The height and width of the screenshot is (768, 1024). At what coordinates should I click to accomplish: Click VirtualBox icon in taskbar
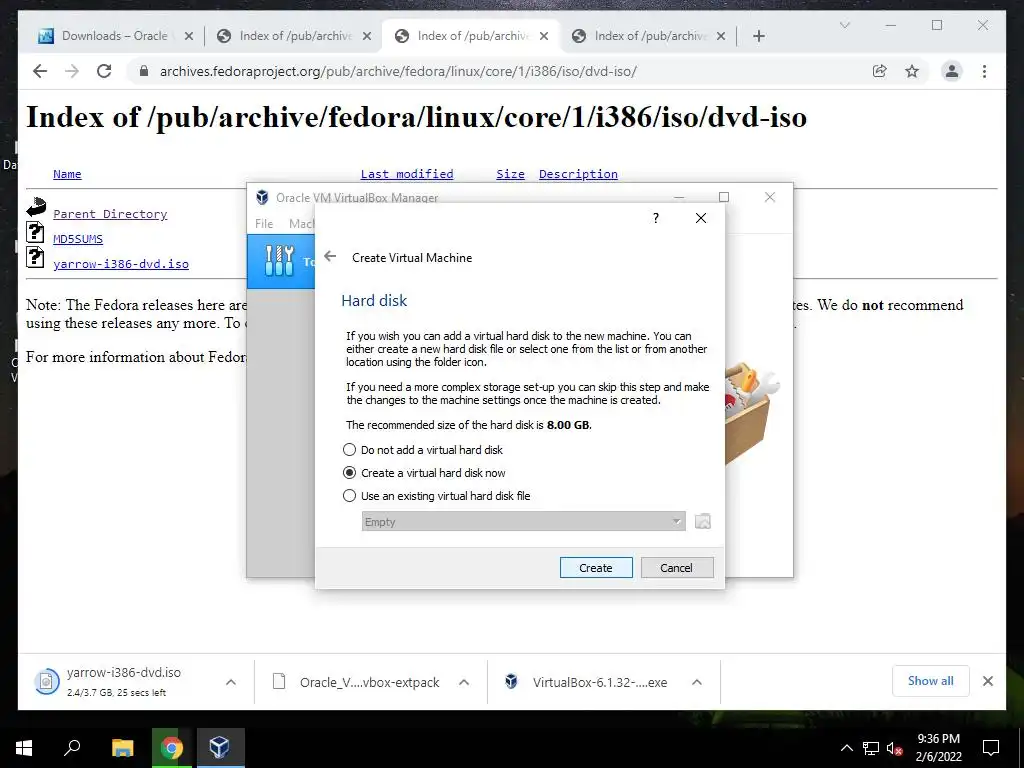click(220, 748)
